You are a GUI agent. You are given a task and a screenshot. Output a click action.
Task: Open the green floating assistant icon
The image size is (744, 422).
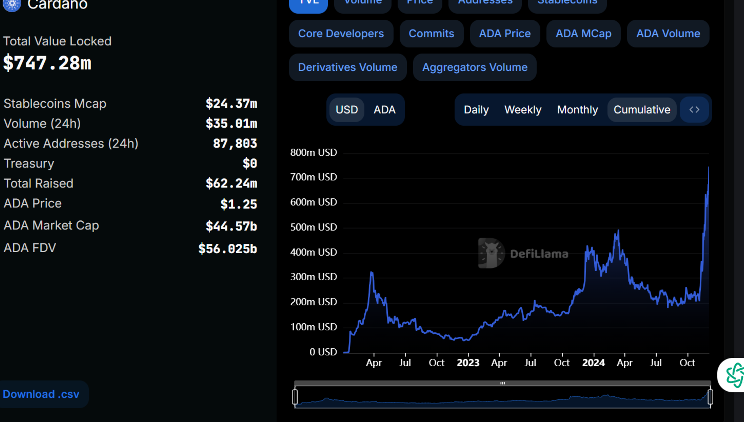click(x=732, y=375)
